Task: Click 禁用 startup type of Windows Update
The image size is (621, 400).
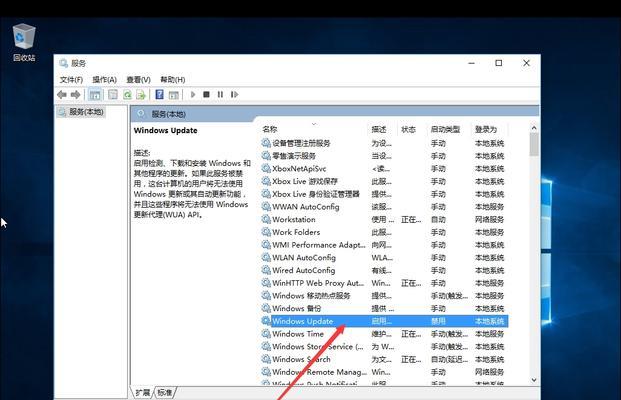Action: coord(438,321)
